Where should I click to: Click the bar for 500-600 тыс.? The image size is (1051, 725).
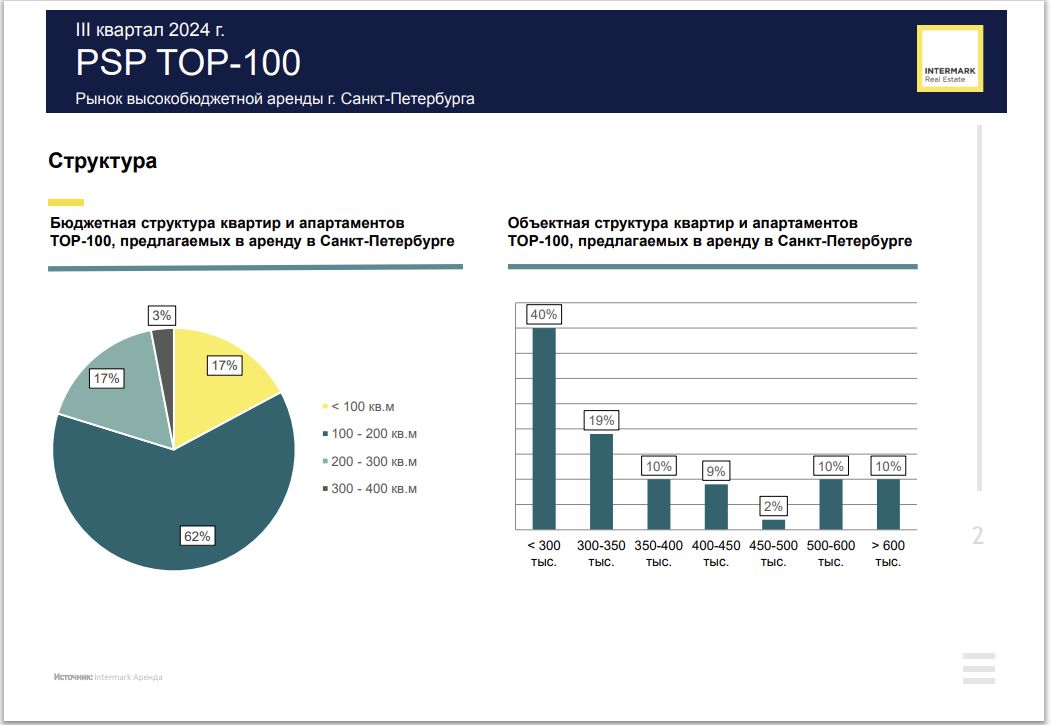pyautogui.click(x=831, y=505)
